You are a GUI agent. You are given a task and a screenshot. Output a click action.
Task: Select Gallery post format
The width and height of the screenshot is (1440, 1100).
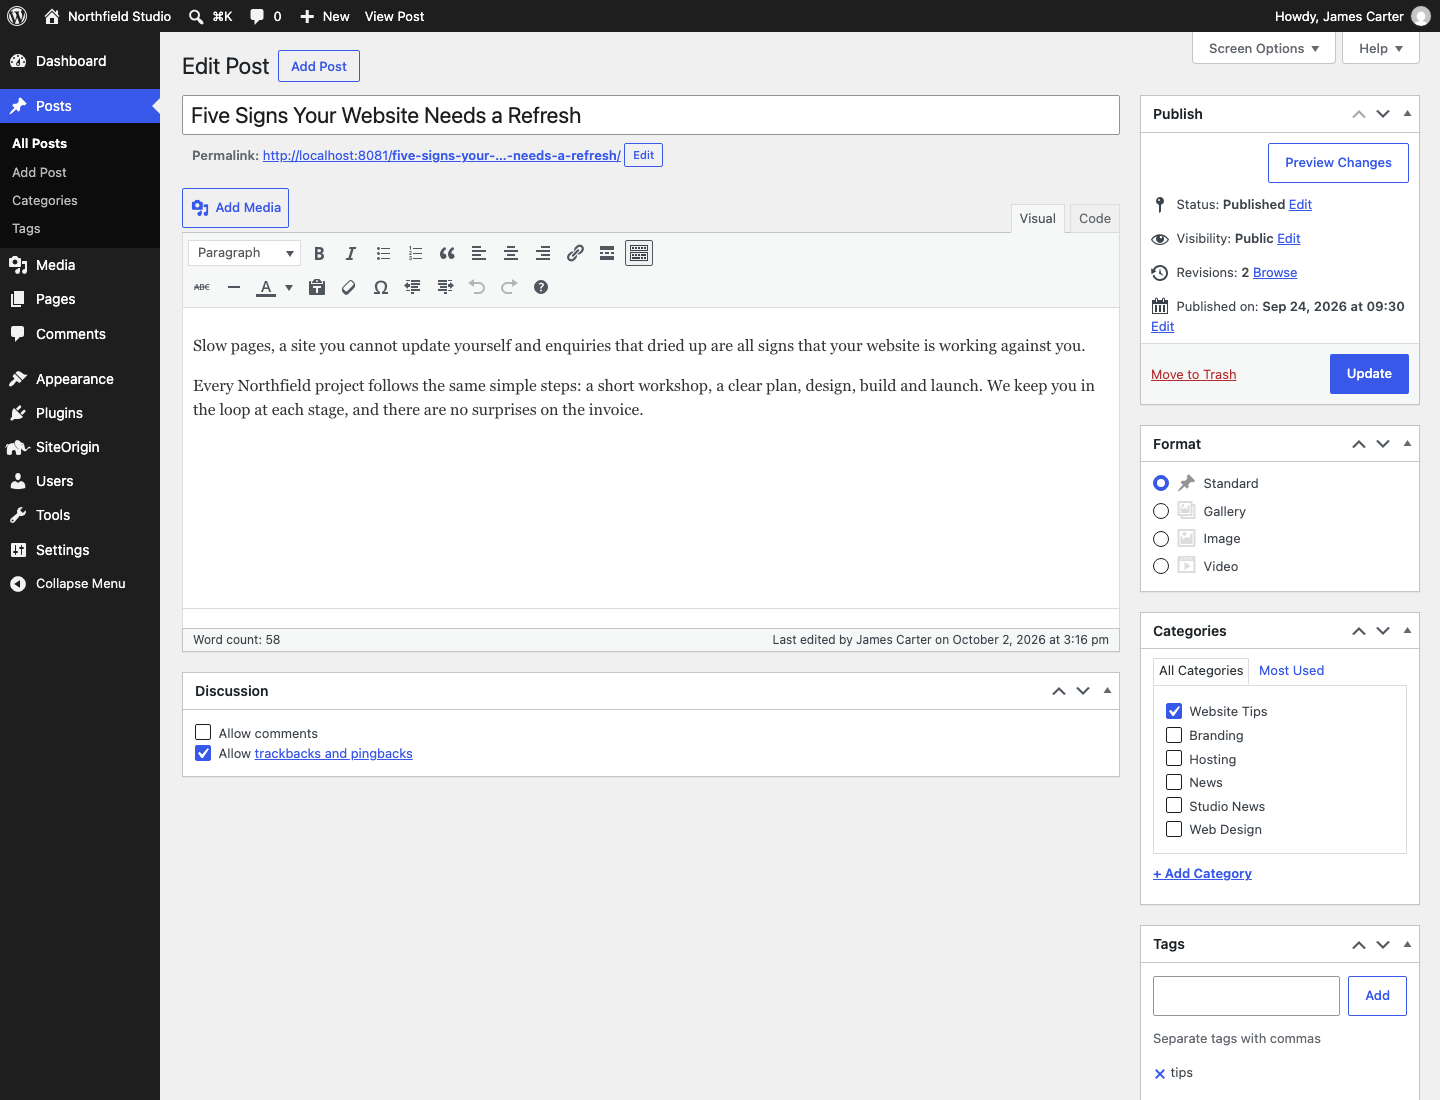(x=1161, y=511)
